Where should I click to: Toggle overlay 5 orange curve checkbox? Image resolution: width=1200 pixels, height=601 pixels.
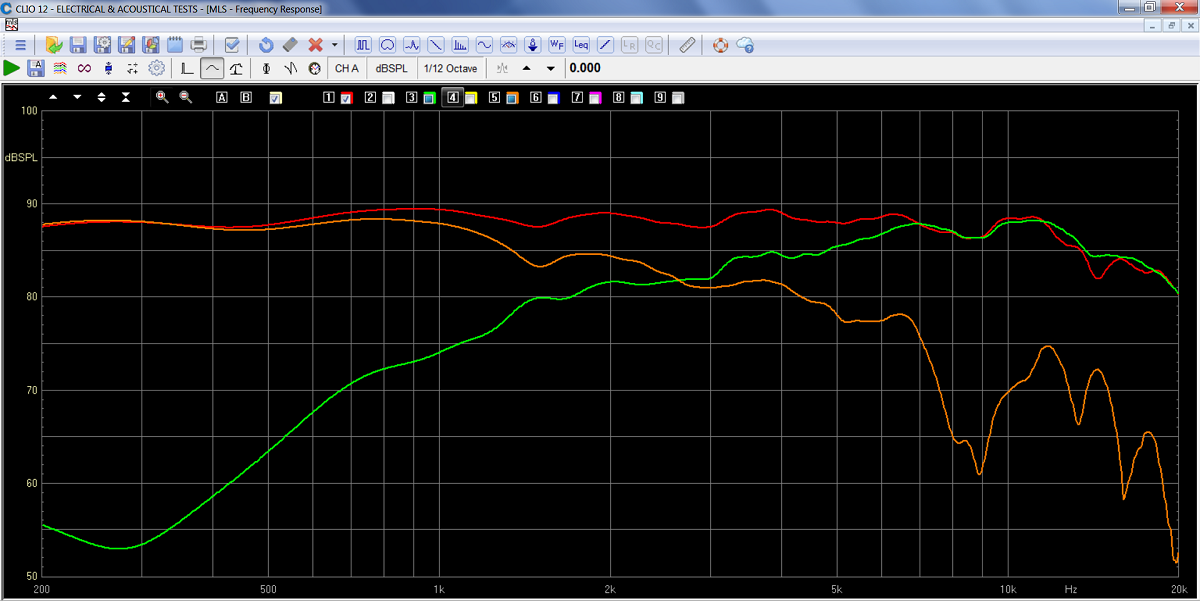coord(512,97)
